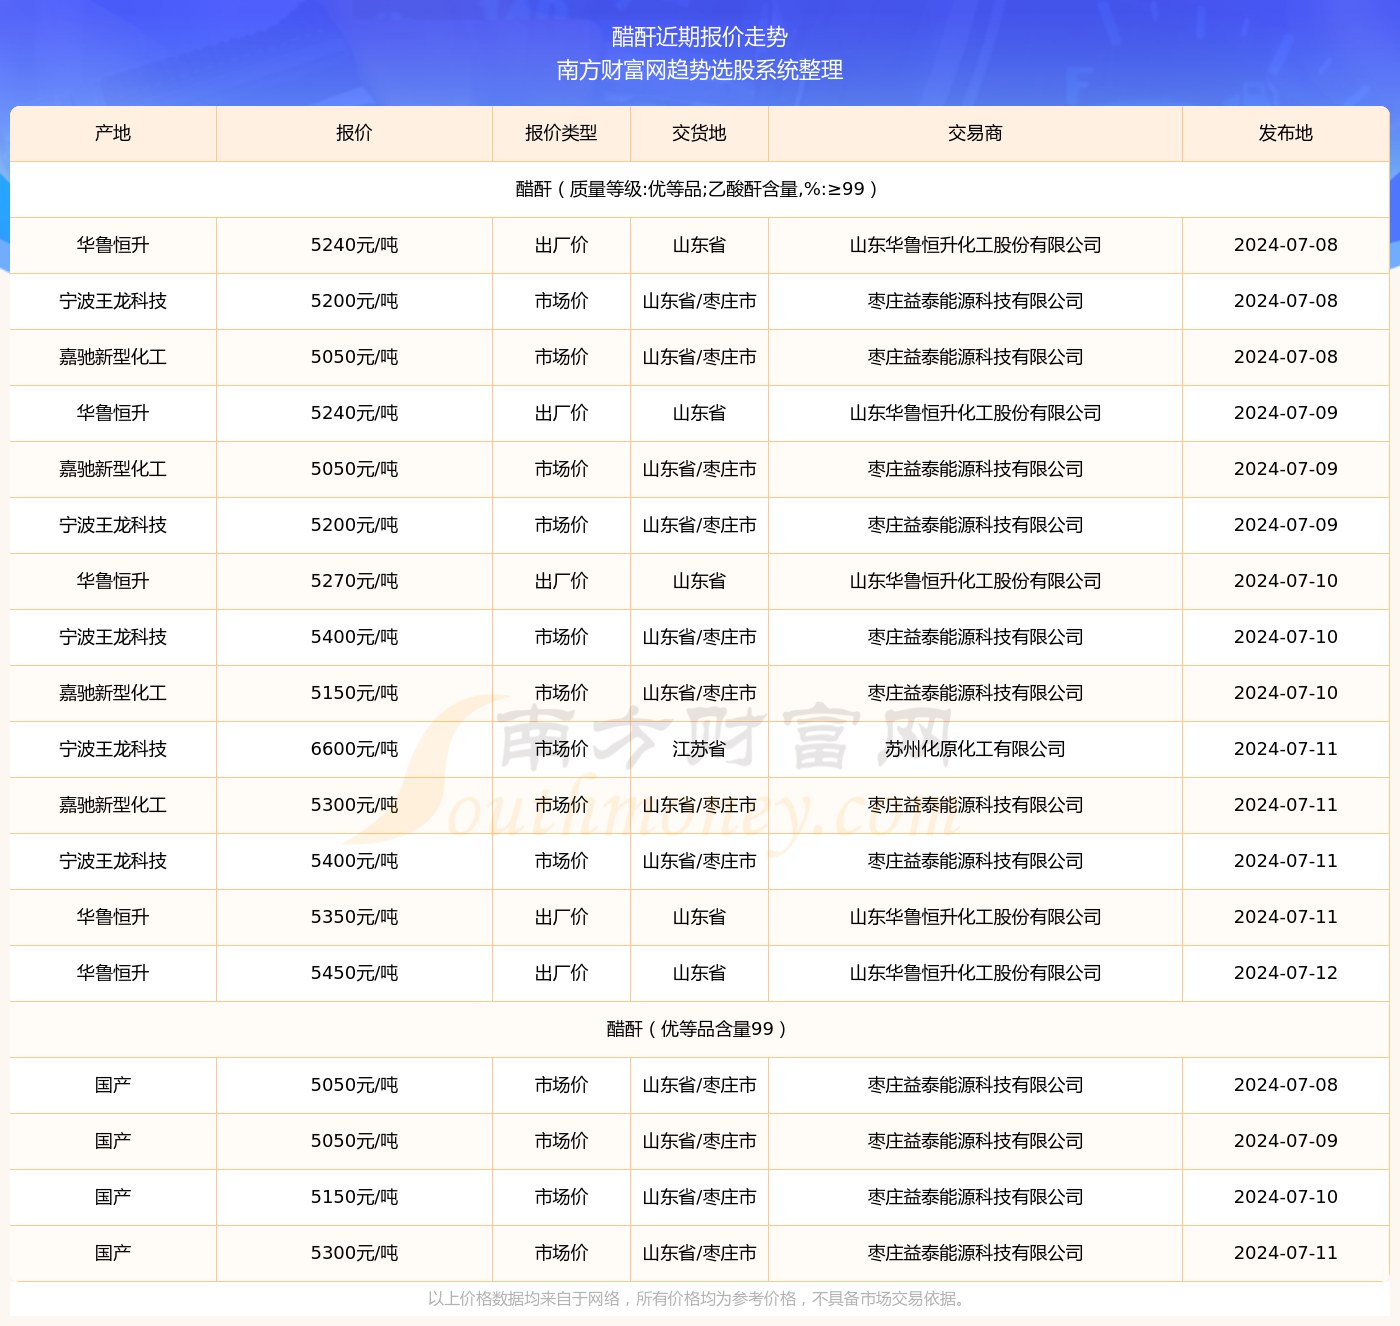Click 山东省/枣庄市 in the 国产 2024-07-09 row
This screenshot has width=1400, height=1326.
click(x=699, y=1141)
